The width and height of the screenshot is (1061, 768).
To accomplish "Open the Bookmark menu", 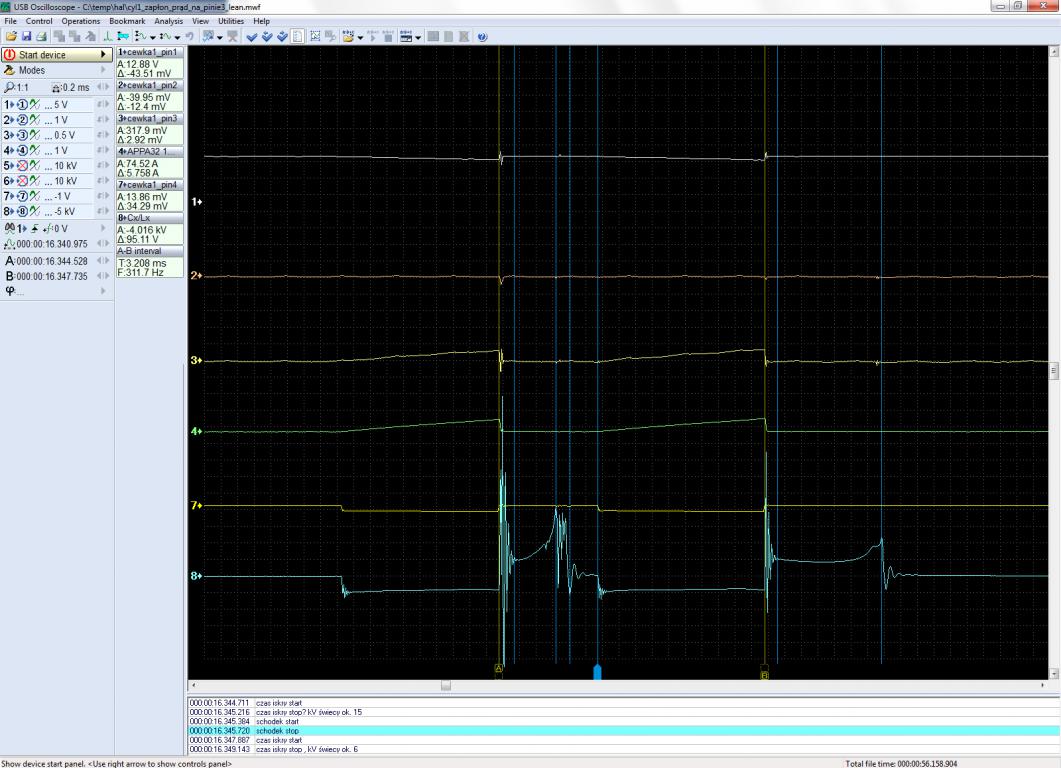I will pos(127,21).
